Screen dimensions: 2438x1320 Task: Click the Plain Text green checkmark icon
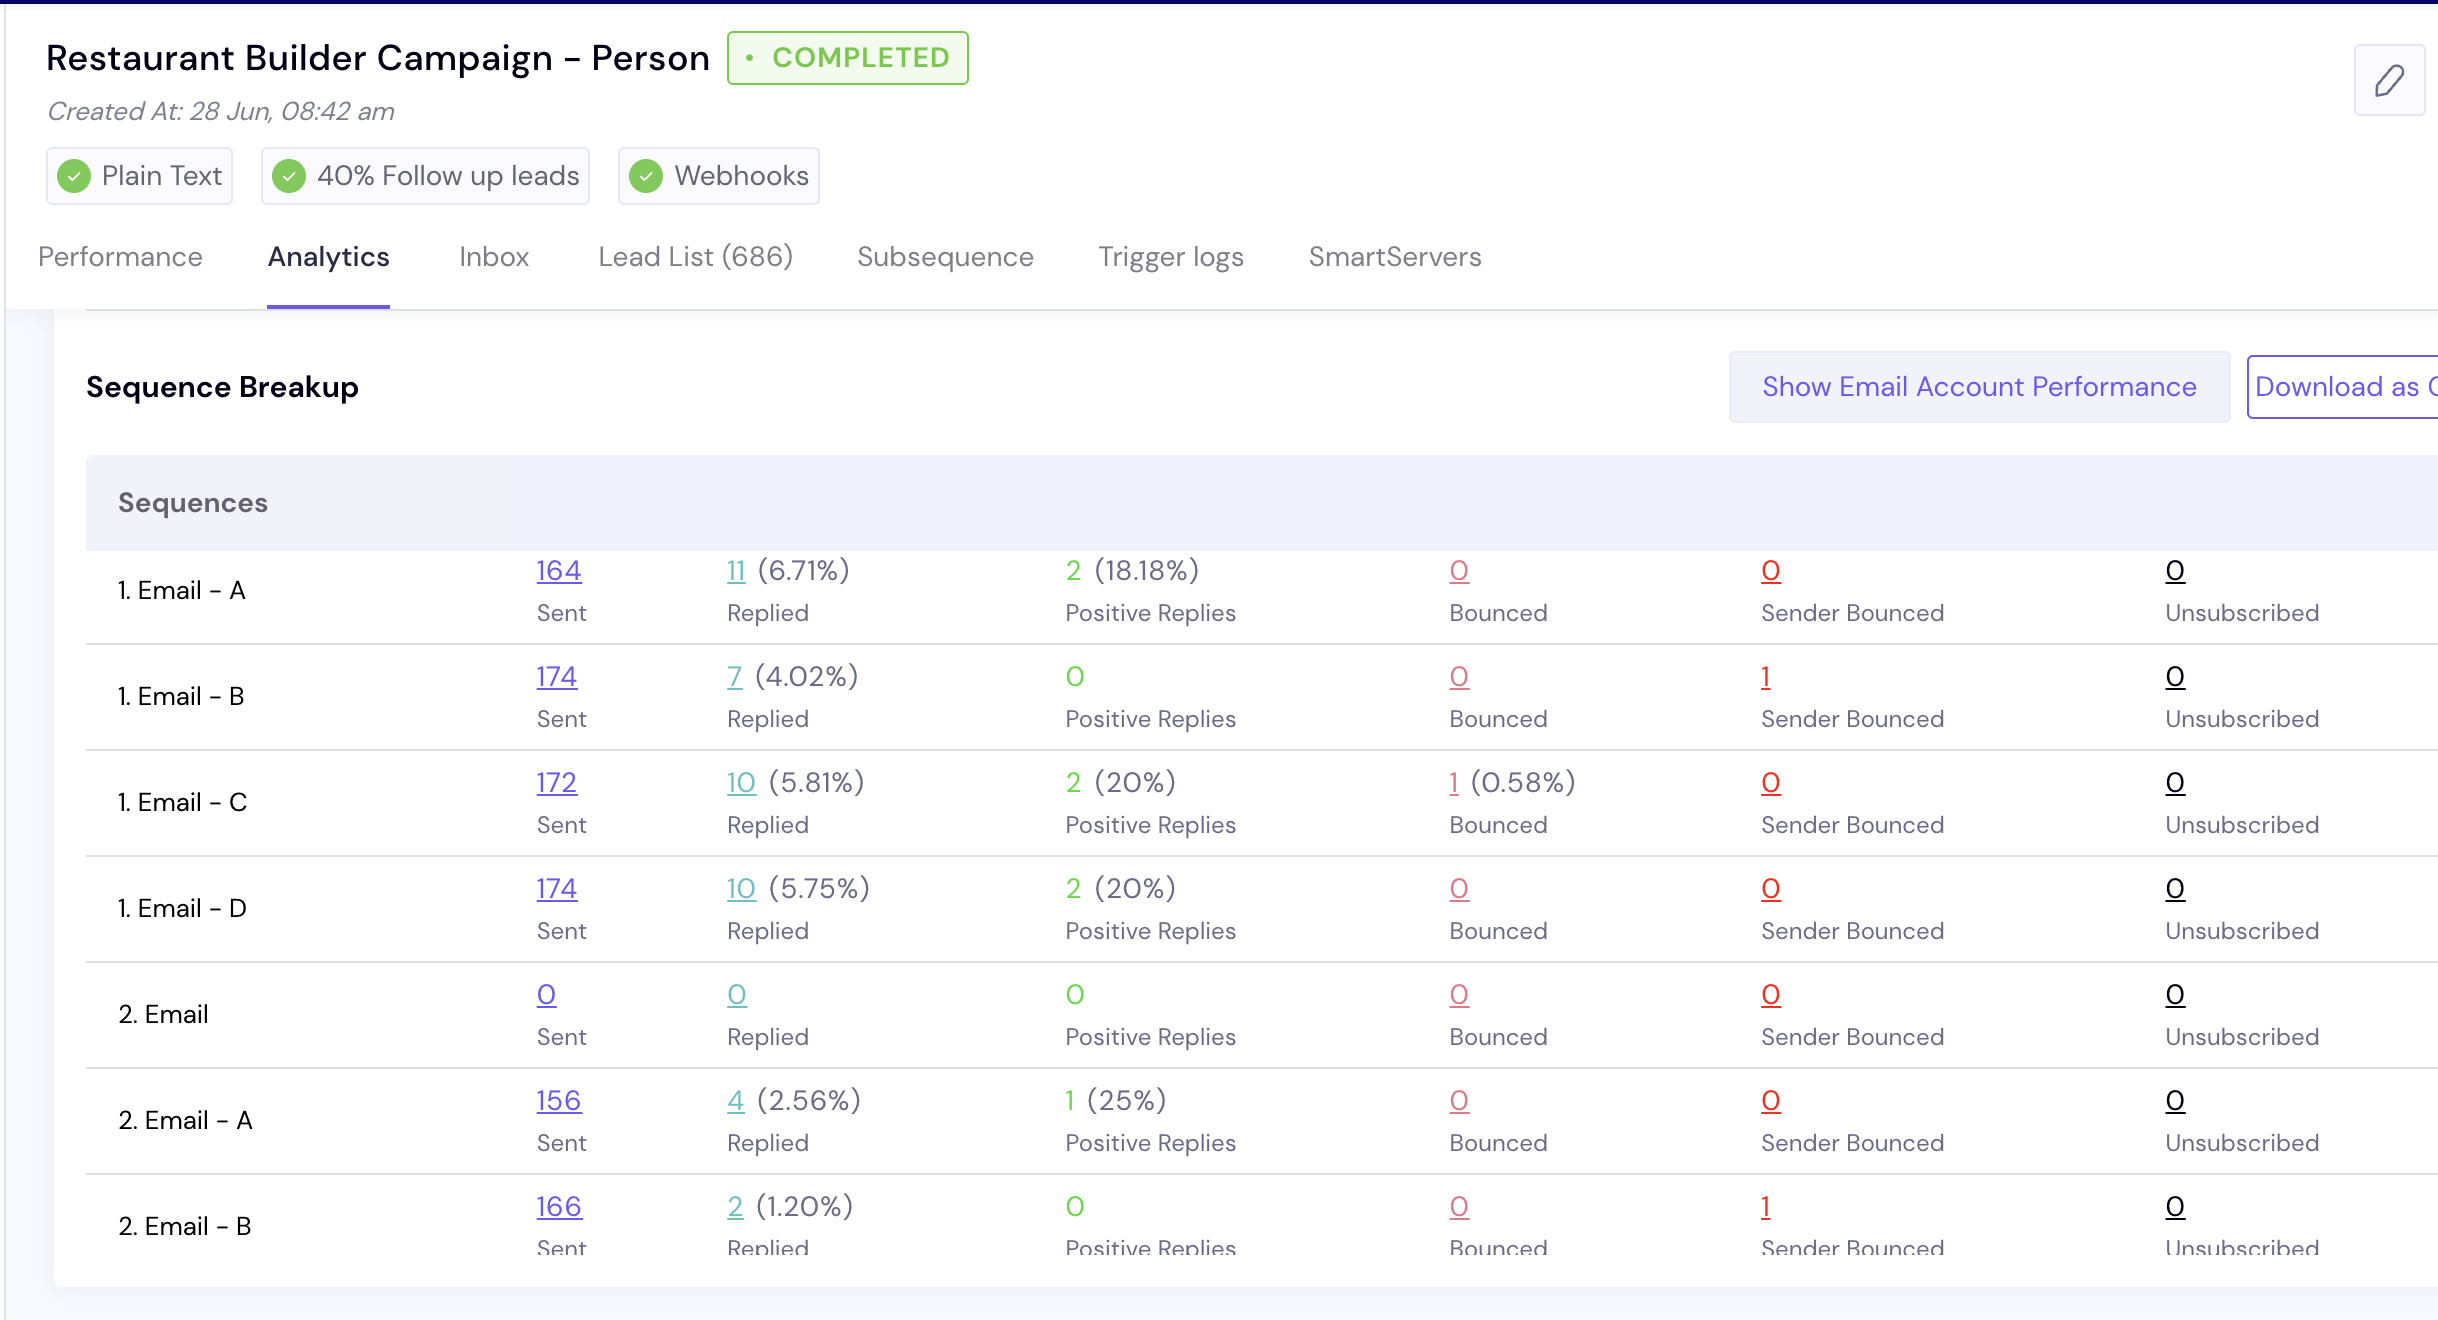(74, 176)
